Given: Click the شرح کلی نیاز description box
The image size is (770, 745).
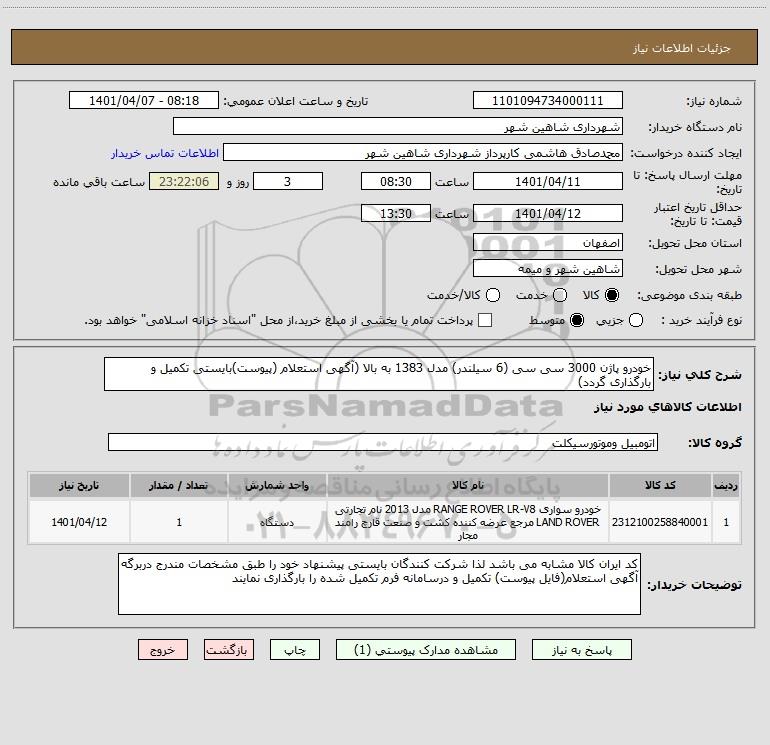Looking at the screenshot, I should click(x=379, y=374).
